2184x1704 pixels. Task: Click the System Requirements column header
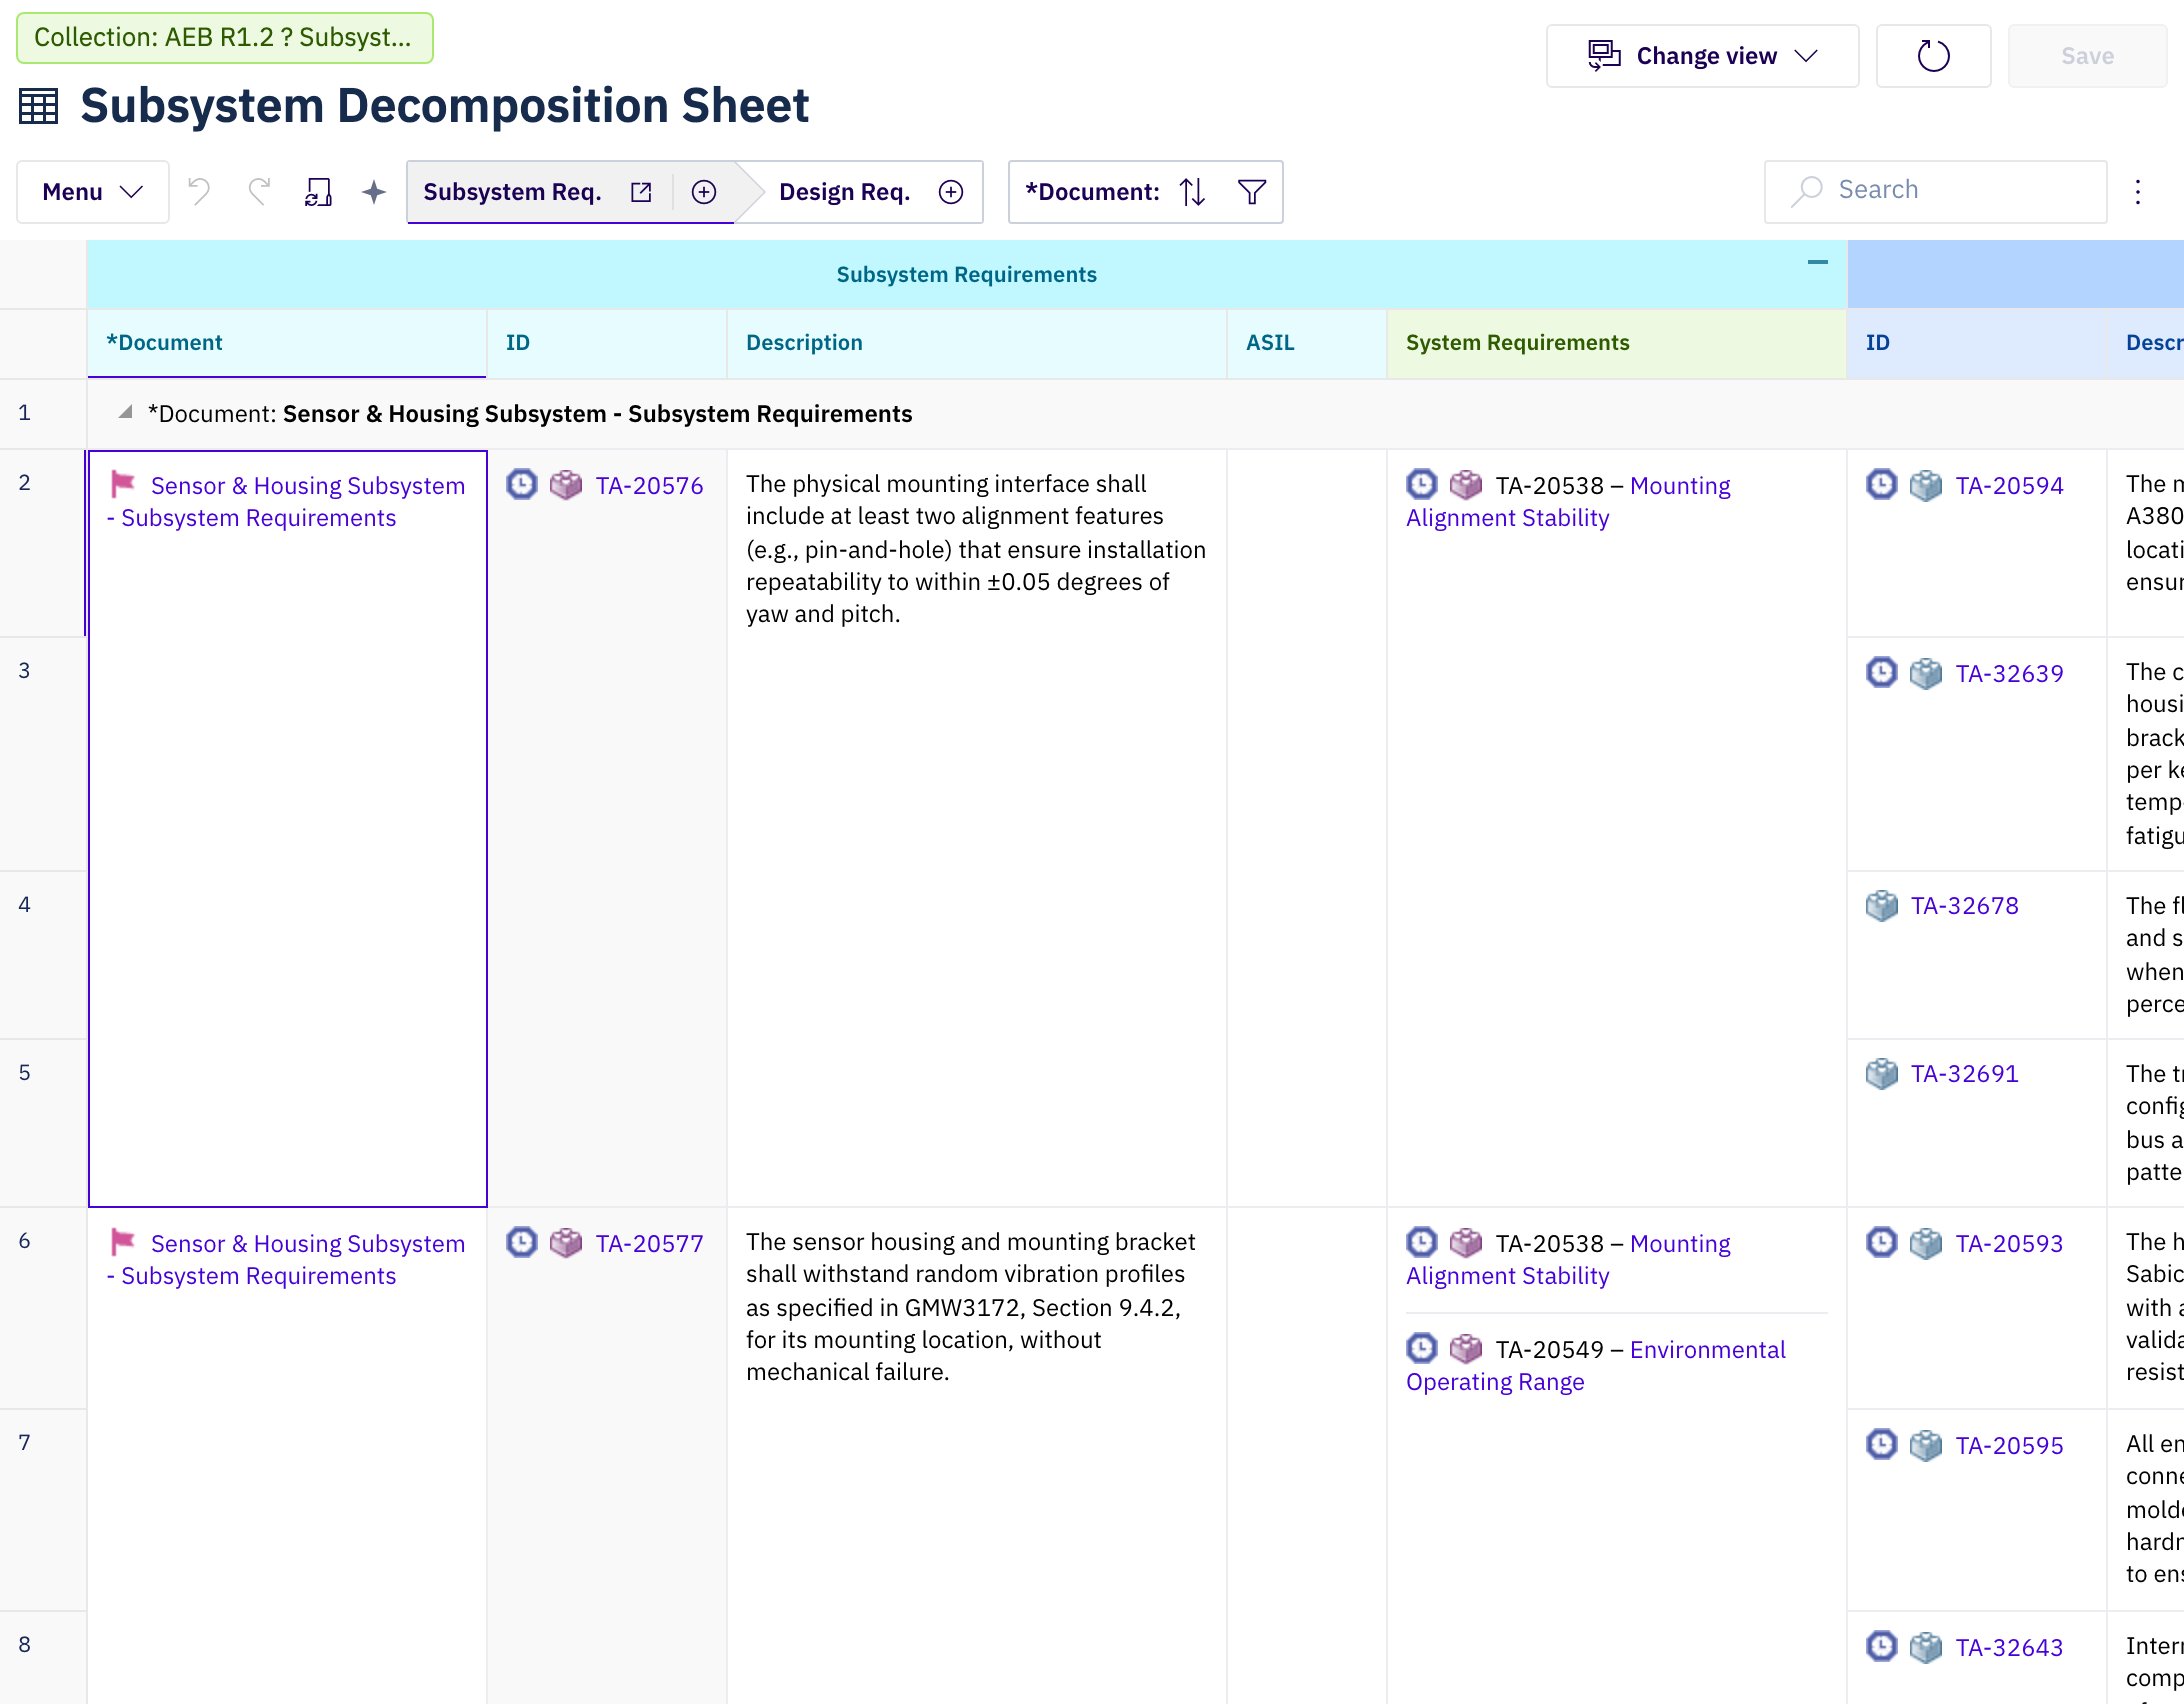click(1616, 343)
